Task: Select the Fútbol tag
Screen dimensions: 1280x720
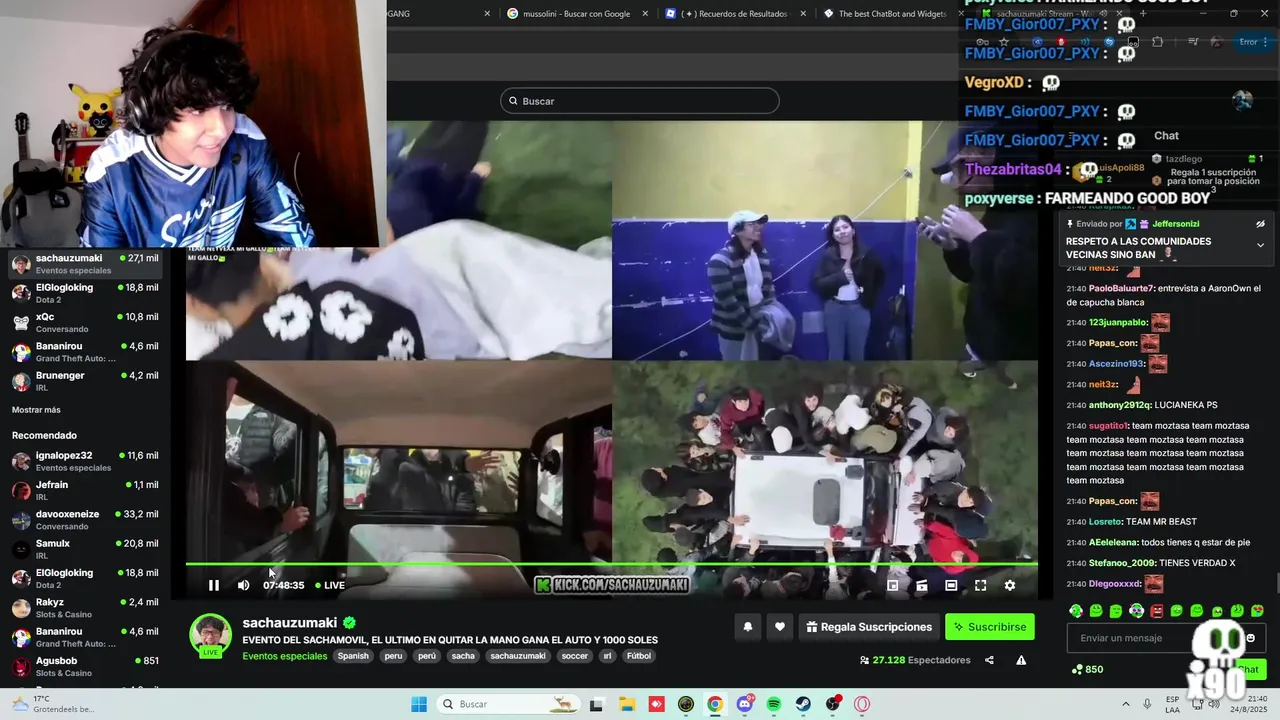Action: tap(638, 656)
